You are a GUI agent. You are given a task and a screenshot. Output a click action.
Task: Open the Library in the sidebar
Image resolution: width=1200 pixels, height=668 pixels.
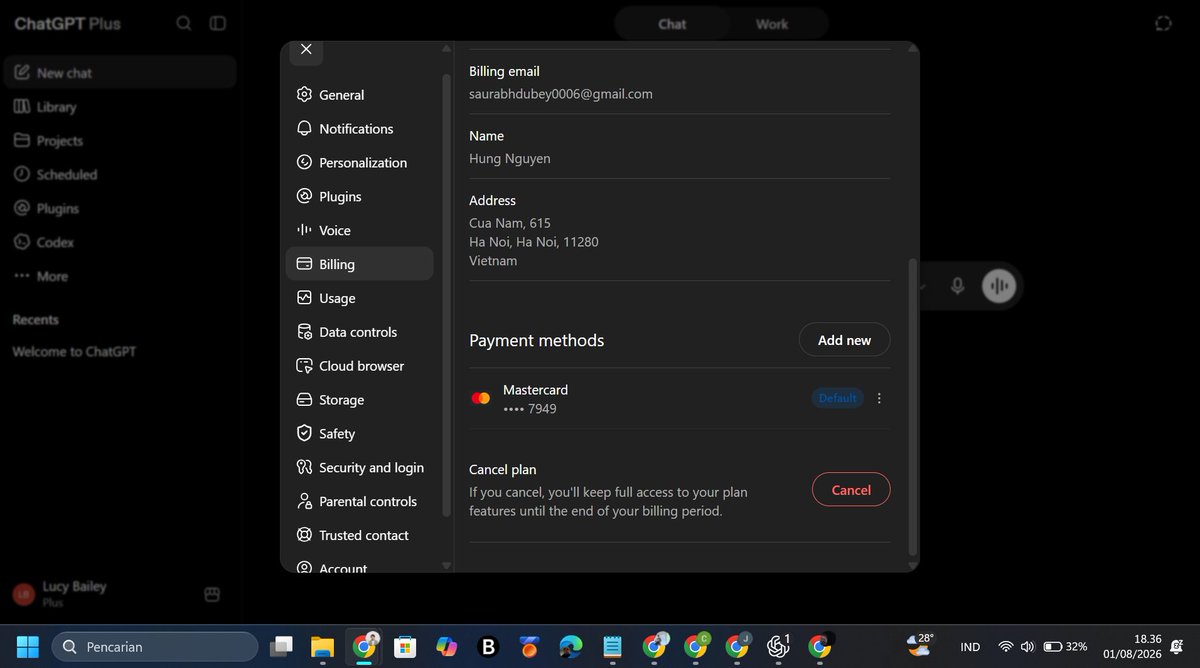click(120, 107)
